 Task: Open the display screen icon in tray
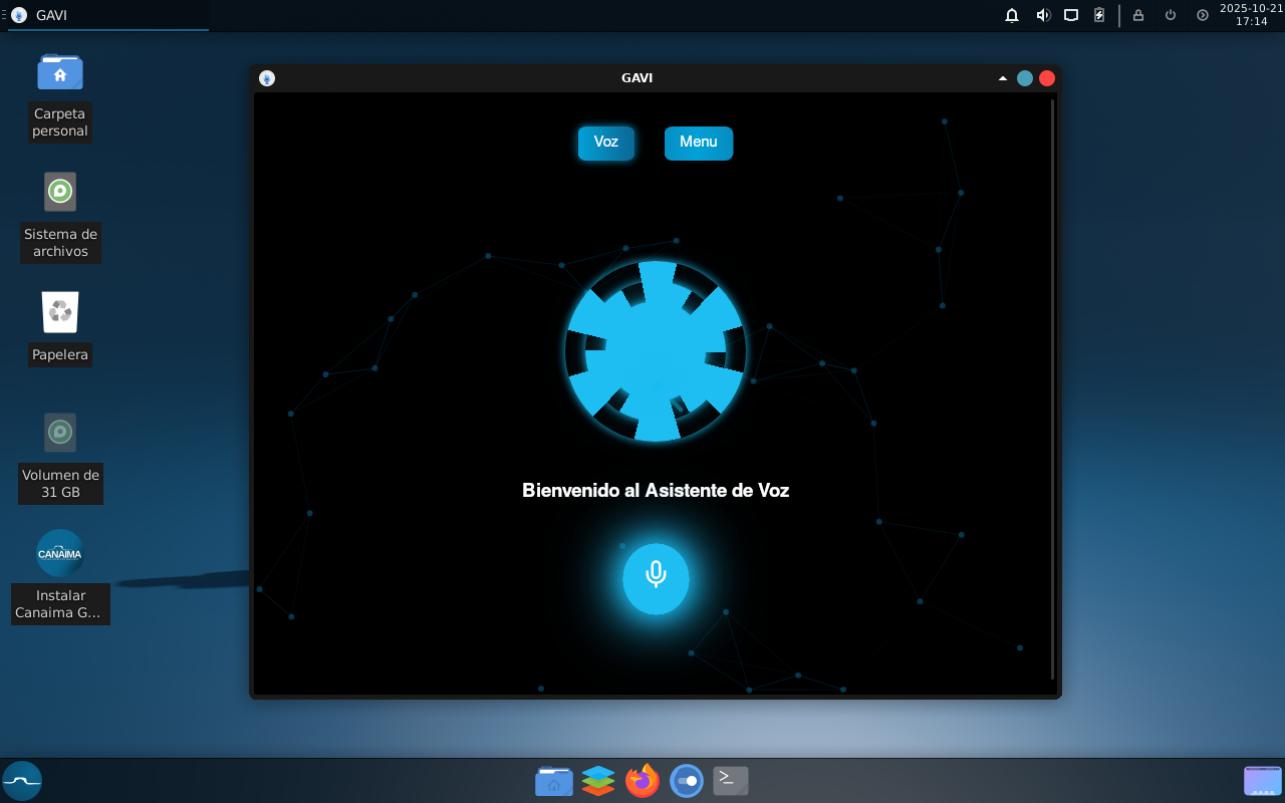point(1071,15)
